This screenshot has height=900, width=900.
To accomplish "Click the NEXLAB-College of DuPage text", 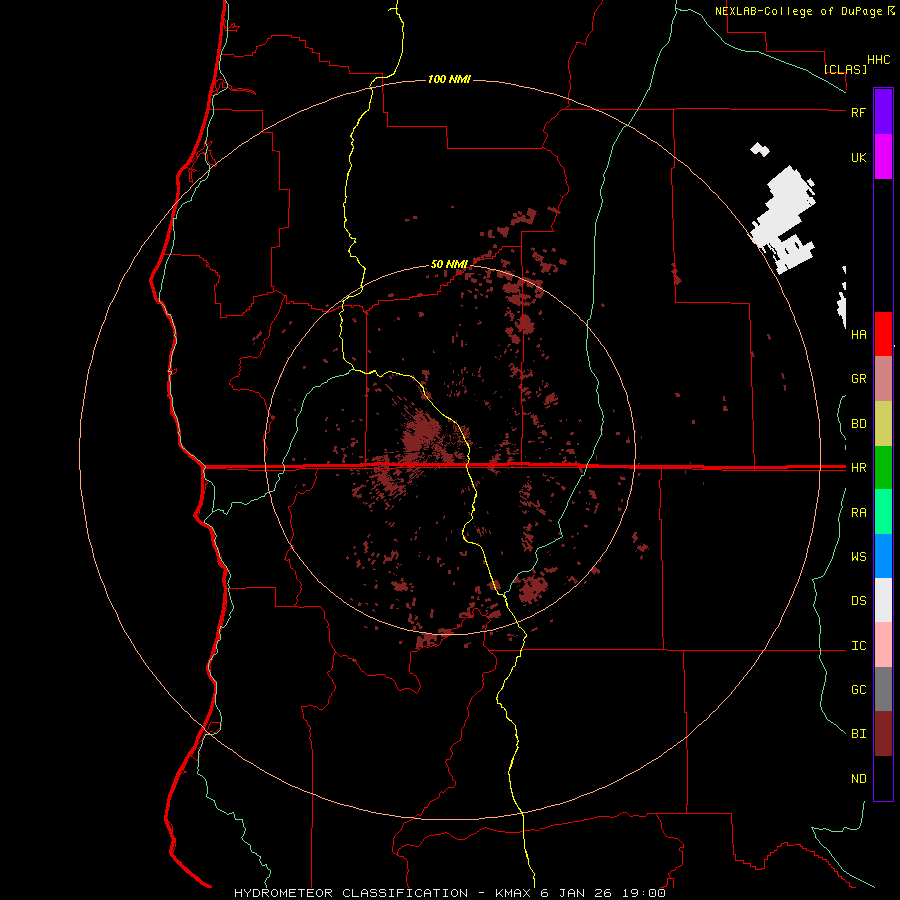I will click(x=800, y=11).
